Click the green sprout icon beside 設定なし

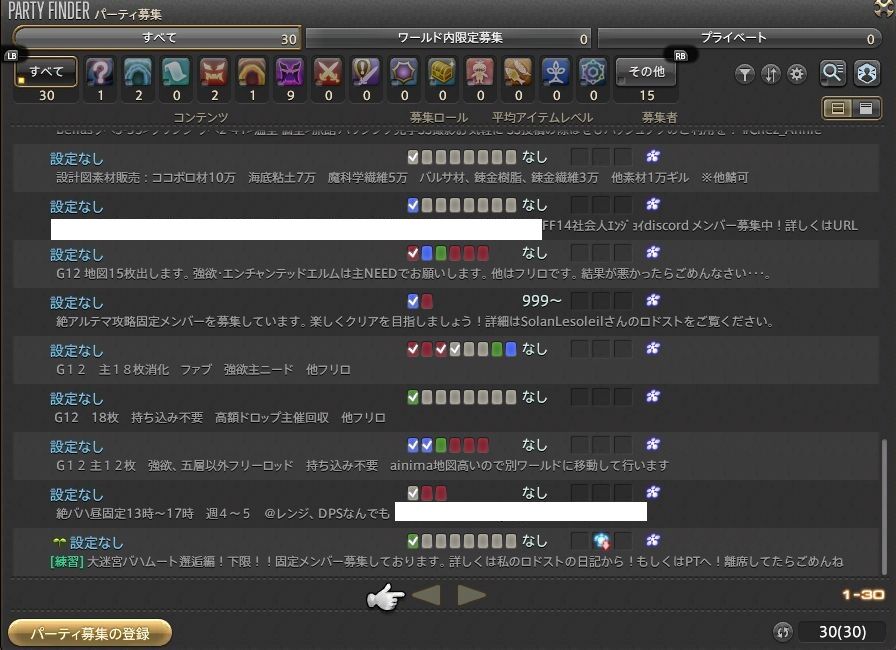click(x=59, y=541)
